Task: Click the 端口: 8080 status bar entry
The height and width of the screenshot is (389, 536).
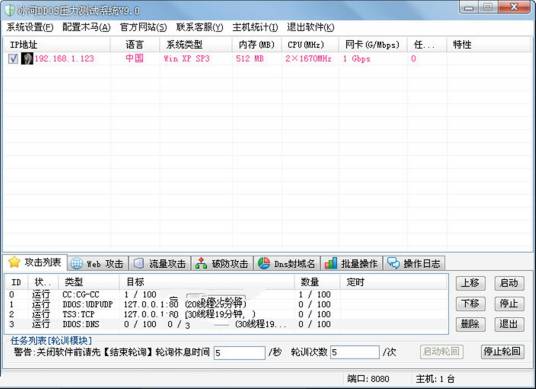Action: (368, 379)
